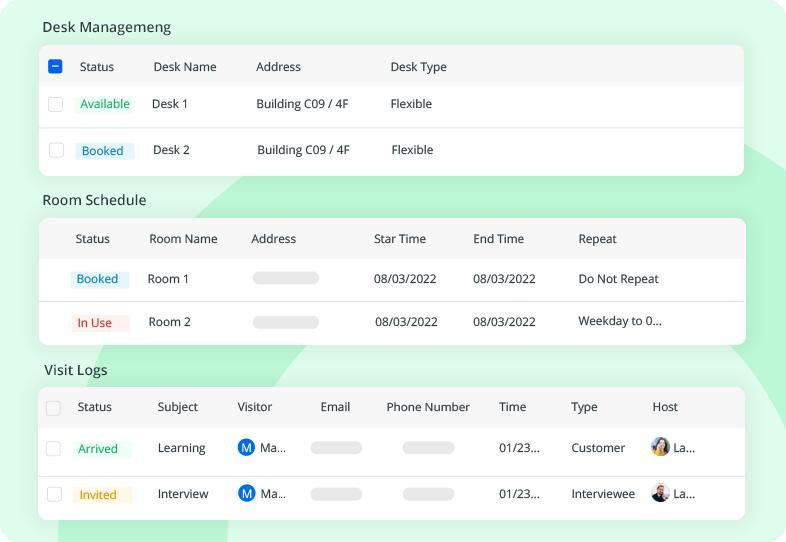This screenshot has height=542, width=786.
Task: Click the Booked status tag for Room 1
Action: (98, 279)
